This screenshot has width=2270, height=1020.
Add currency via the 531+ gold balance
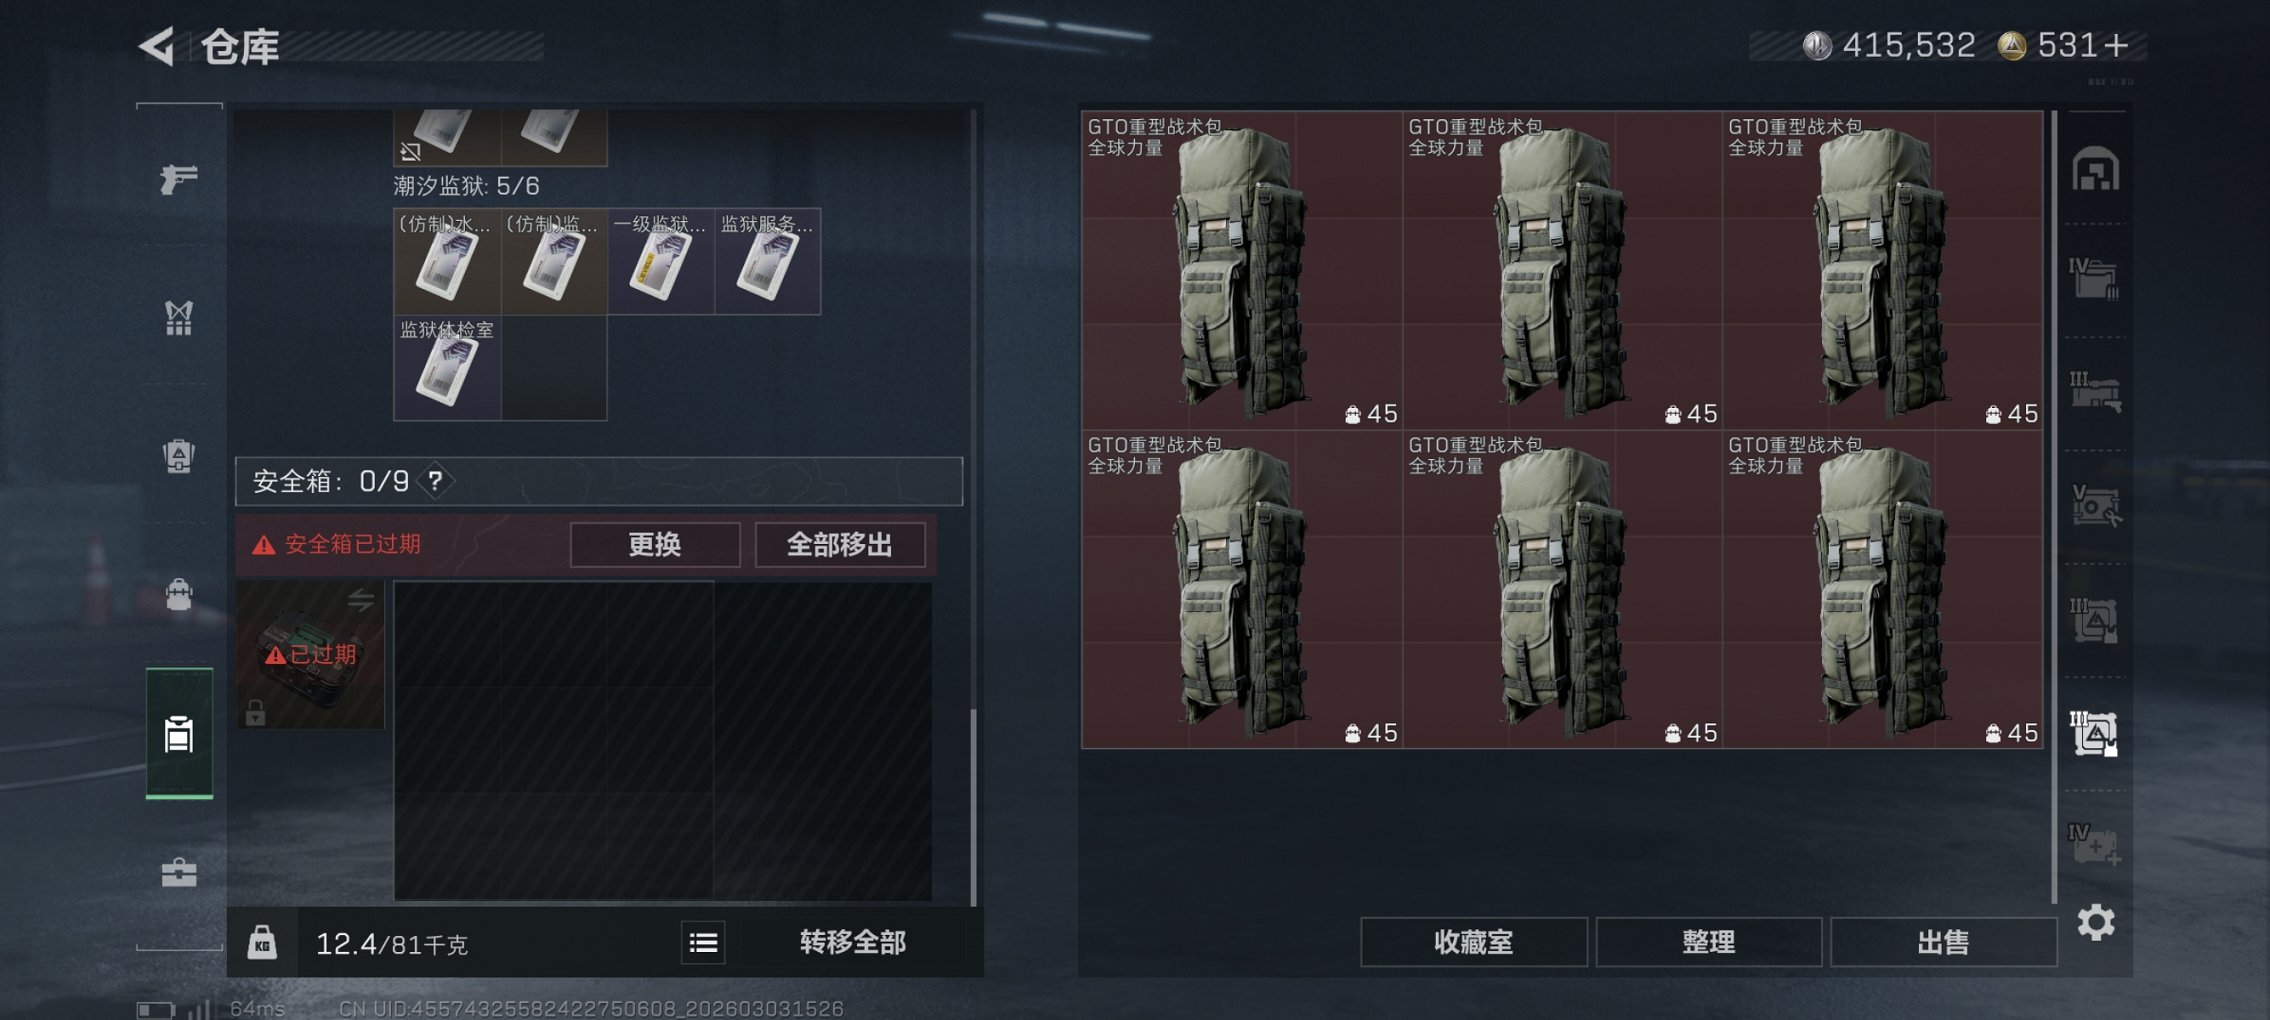tap(2066, 45)
